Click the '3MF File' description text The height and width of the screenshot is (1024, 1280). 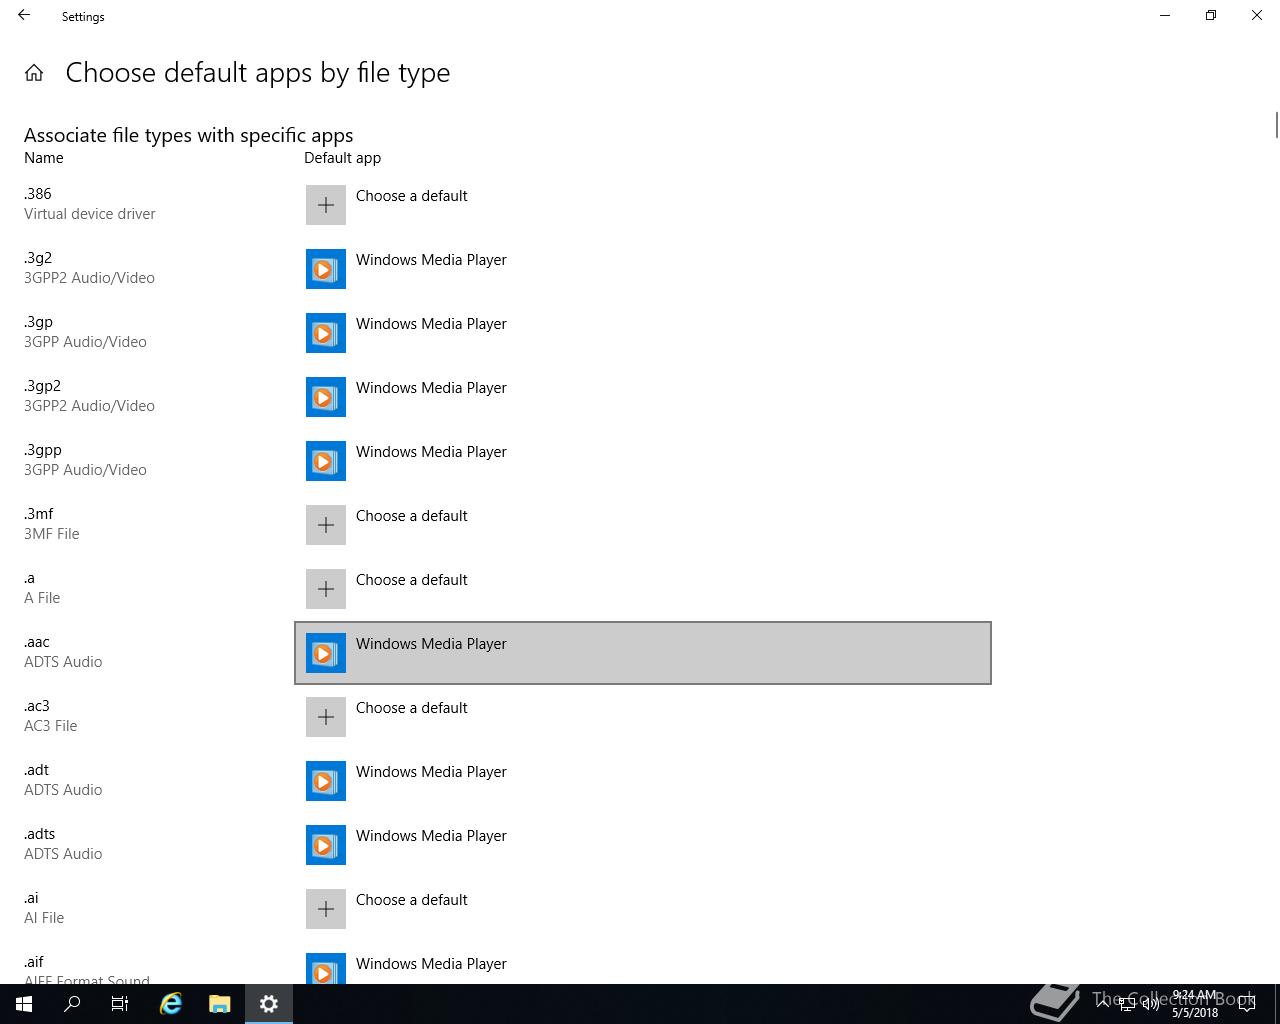pyautogui.click(x=52, y=534)
